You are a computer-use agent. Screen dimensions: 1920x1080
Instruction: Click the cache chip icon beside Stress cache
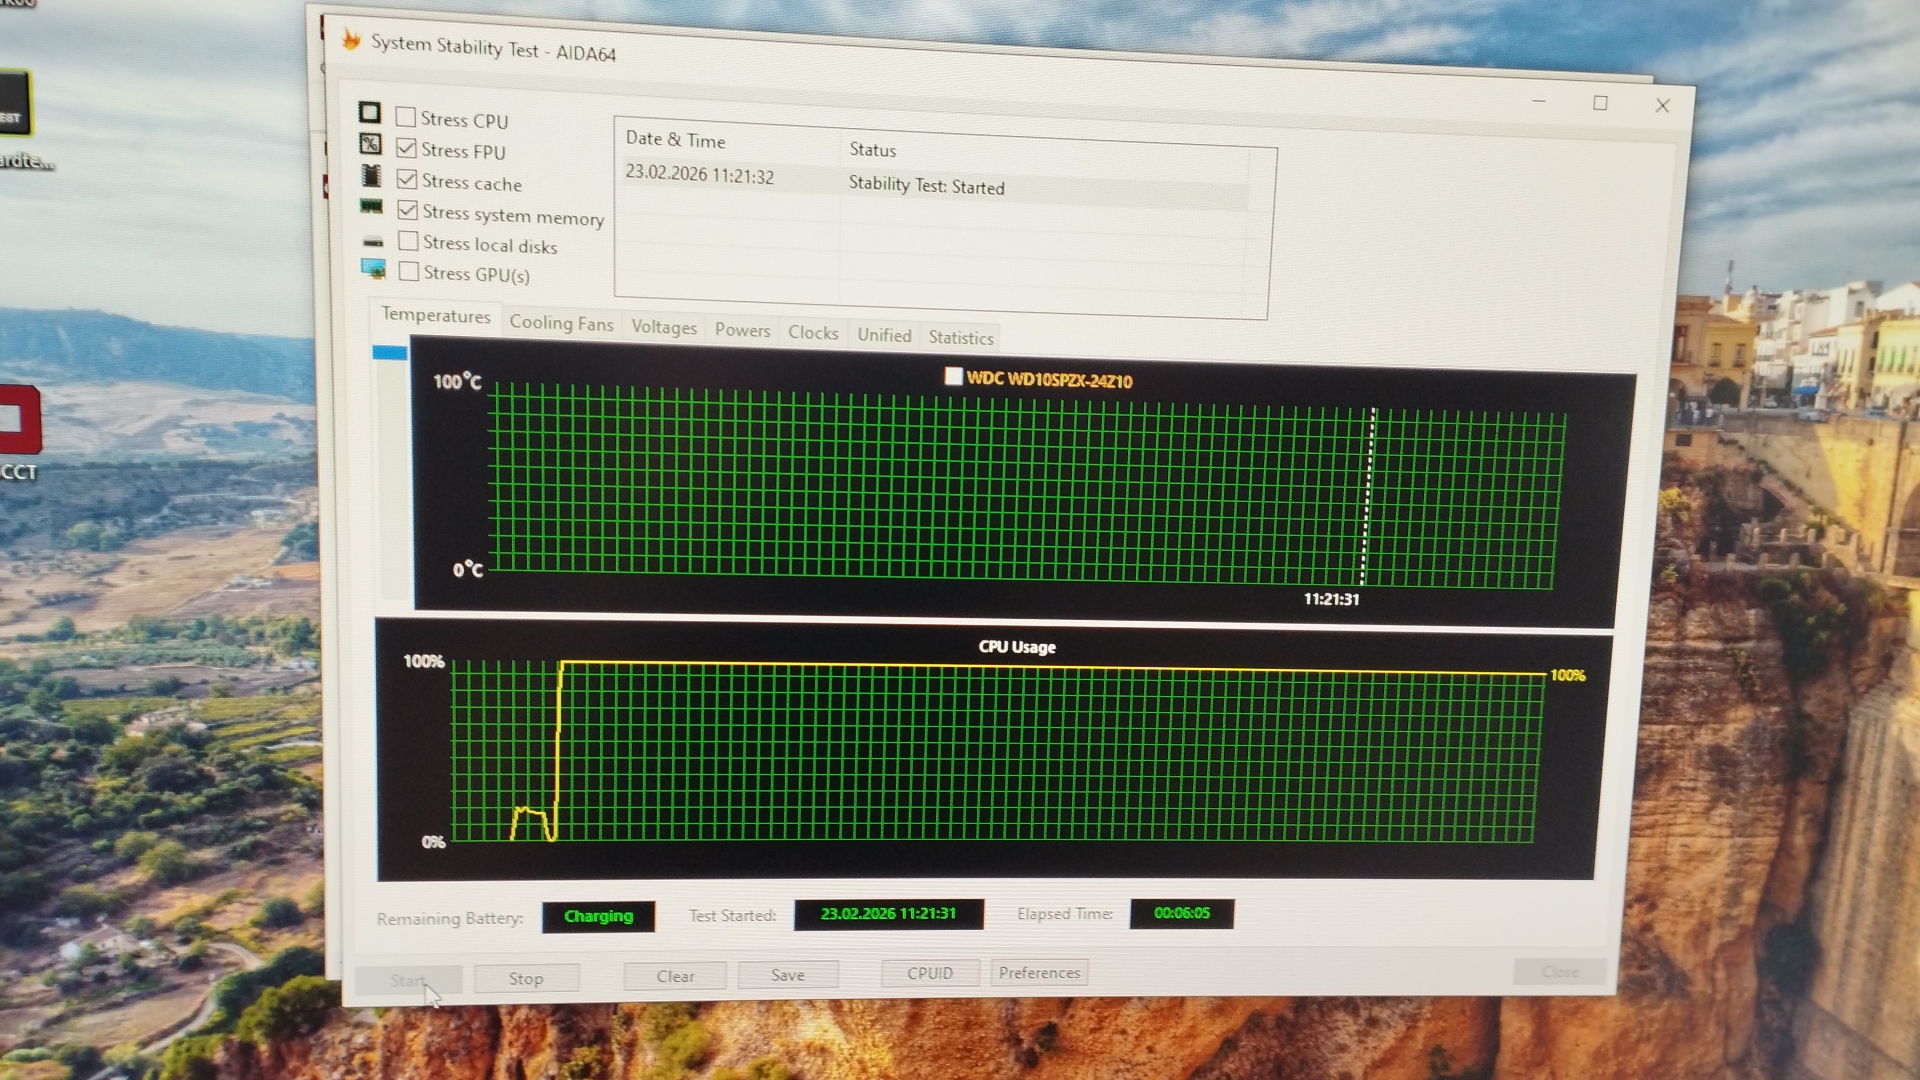point(371,176)
